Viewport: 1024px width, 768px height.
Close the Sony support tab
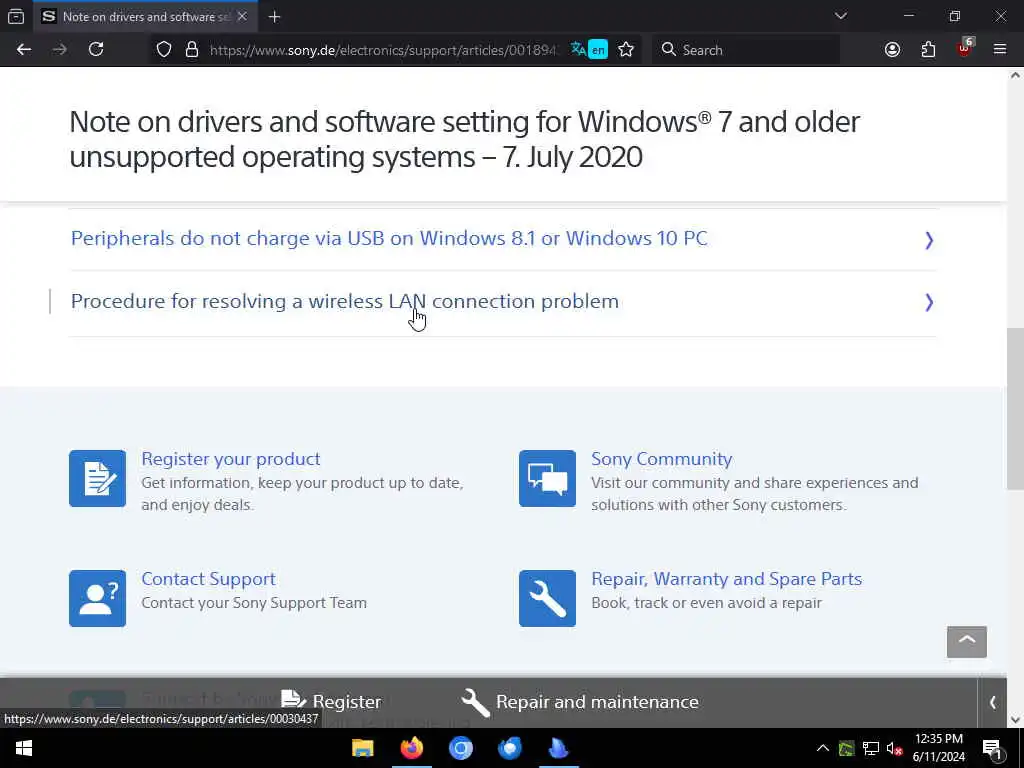point(242,16)
